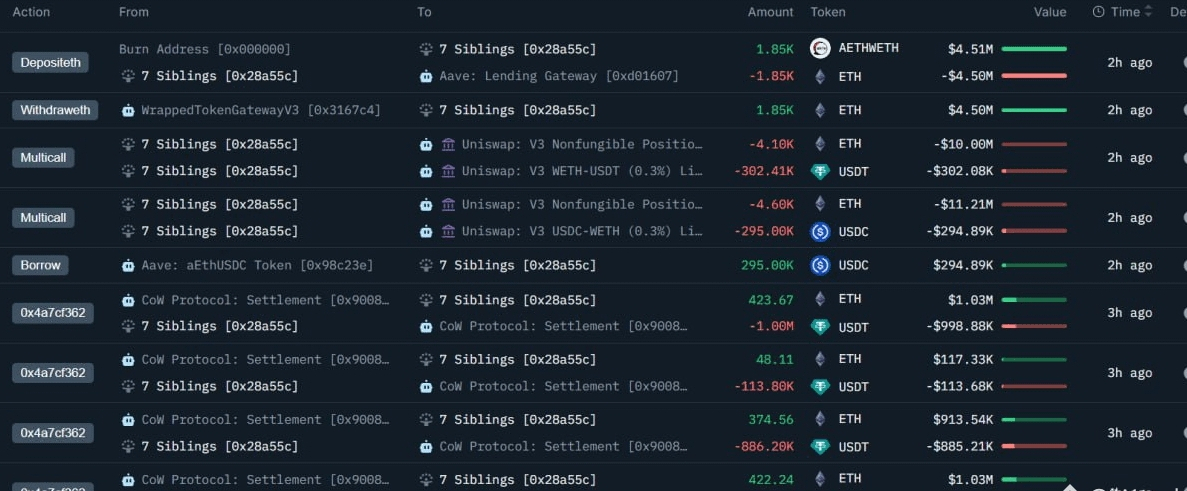1187x491 pixels.
Task: Open the Withdraweth action tag
Action: click(x=55, y=110)
